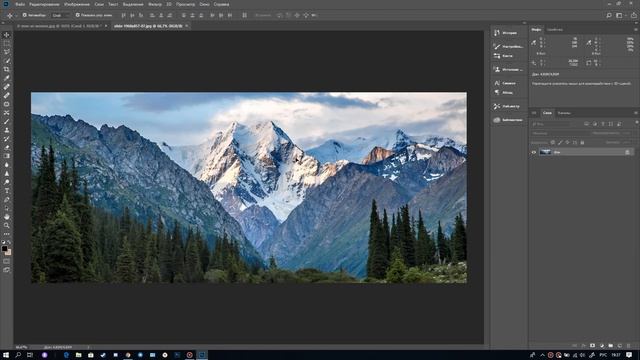
Task: Toggle the Показать упр. элем. checkbox
Action: 78,15
